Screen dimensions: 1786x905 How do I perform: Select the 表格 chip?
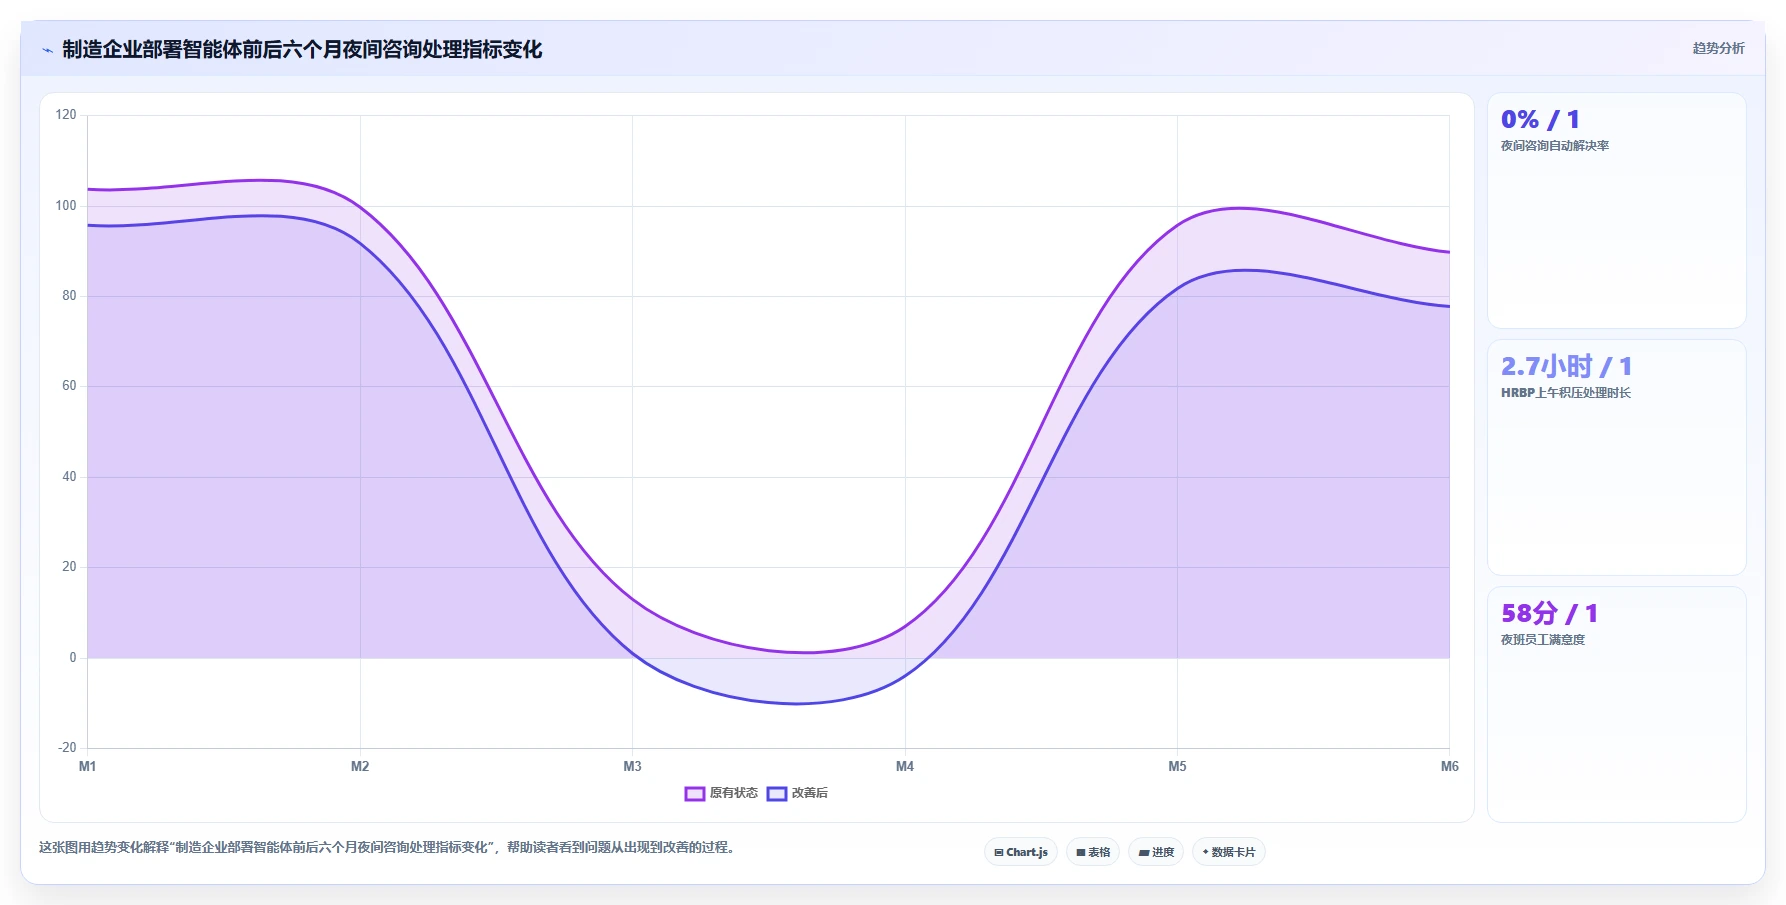coord(1093,853)
